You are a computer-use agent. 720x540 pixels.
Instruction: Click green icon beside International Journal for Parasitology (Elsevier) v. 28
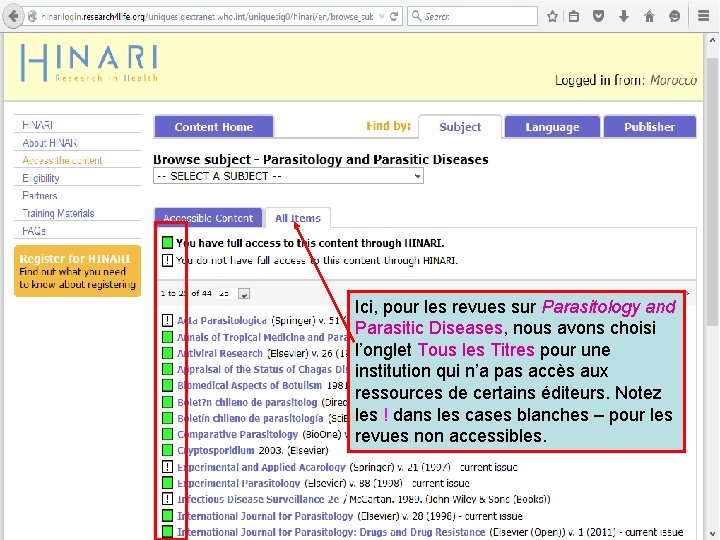[168, 516]
